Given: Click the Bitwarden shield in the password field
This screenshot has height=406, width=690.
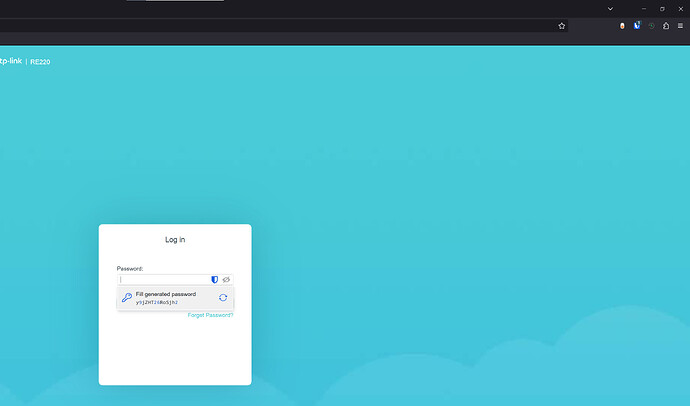Looking at the screenshot, I should (214, 279).
